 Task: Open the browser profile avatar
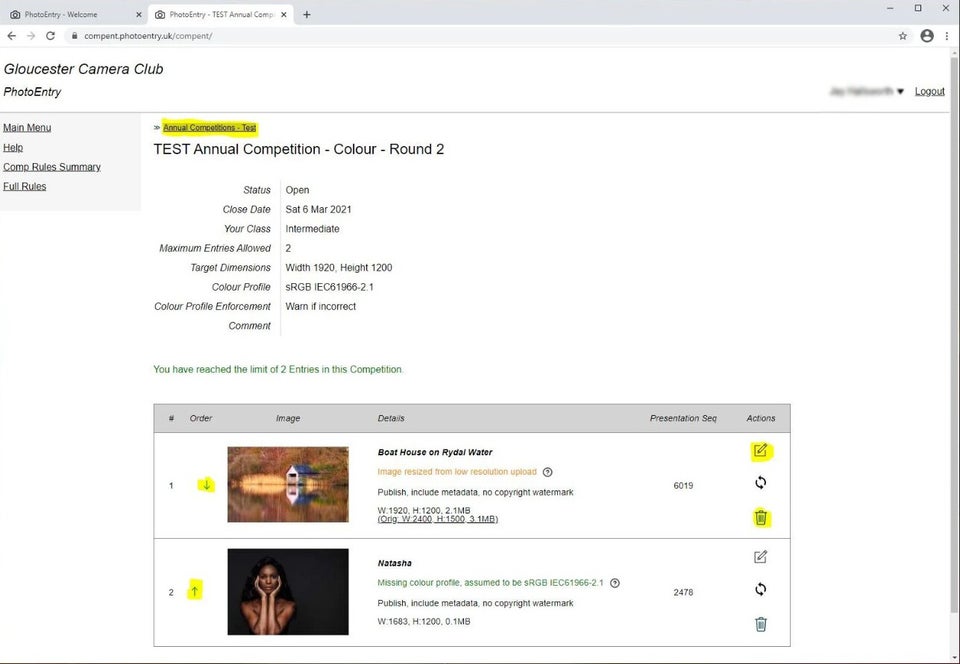(927, 36)
